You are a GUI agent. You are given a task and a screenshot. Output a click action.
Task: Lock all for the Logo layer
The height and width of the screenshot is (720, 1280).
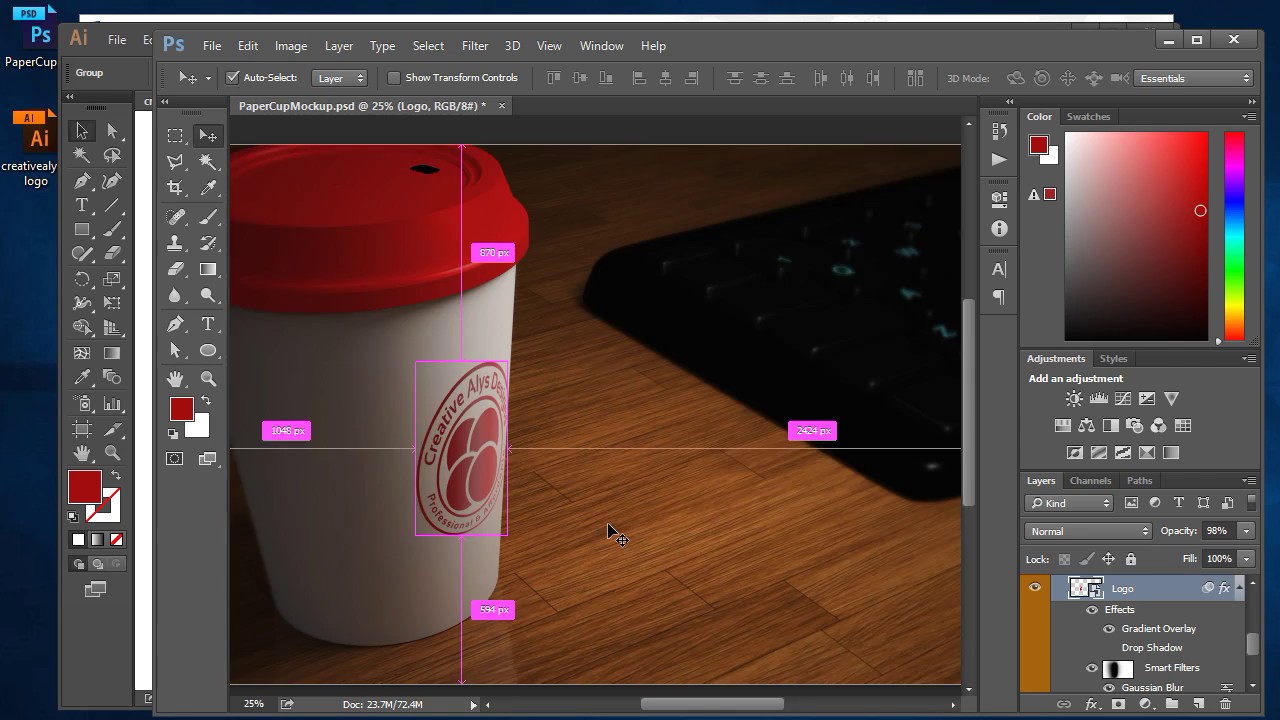1131,559
